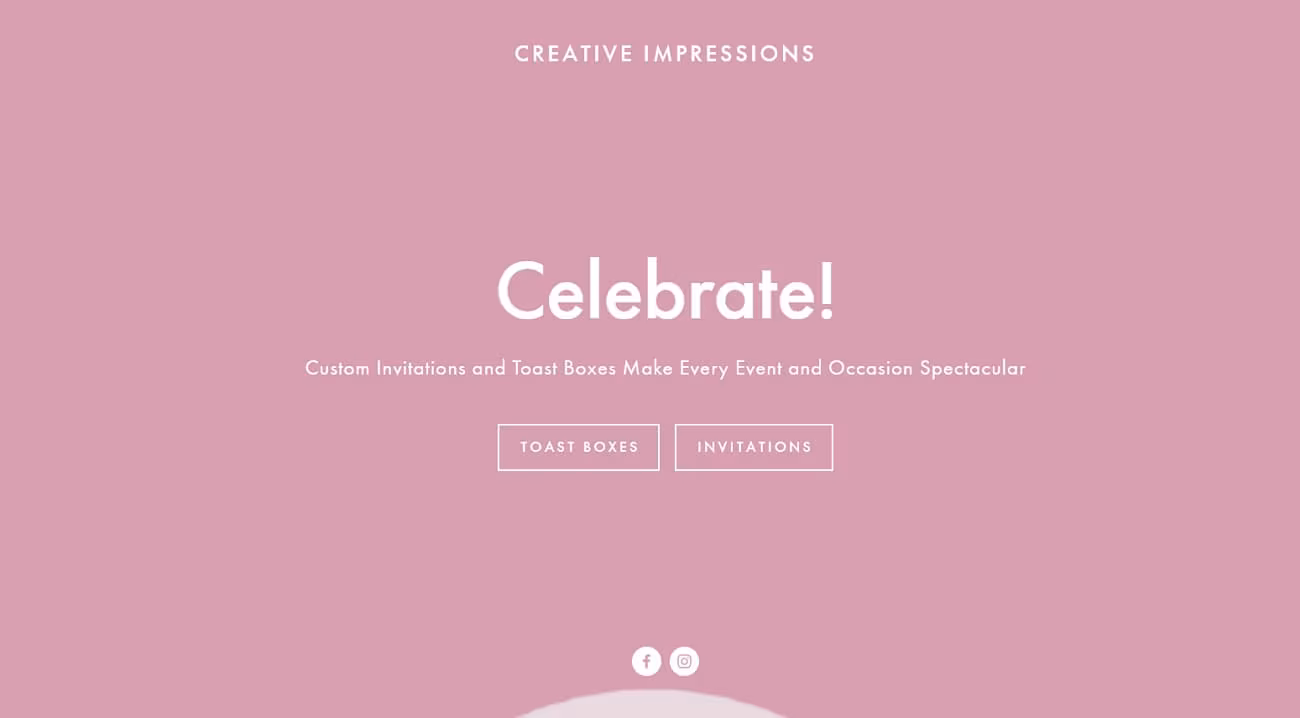
Task: Go home via Creative Impressions header link
Action: click(665, 54)
